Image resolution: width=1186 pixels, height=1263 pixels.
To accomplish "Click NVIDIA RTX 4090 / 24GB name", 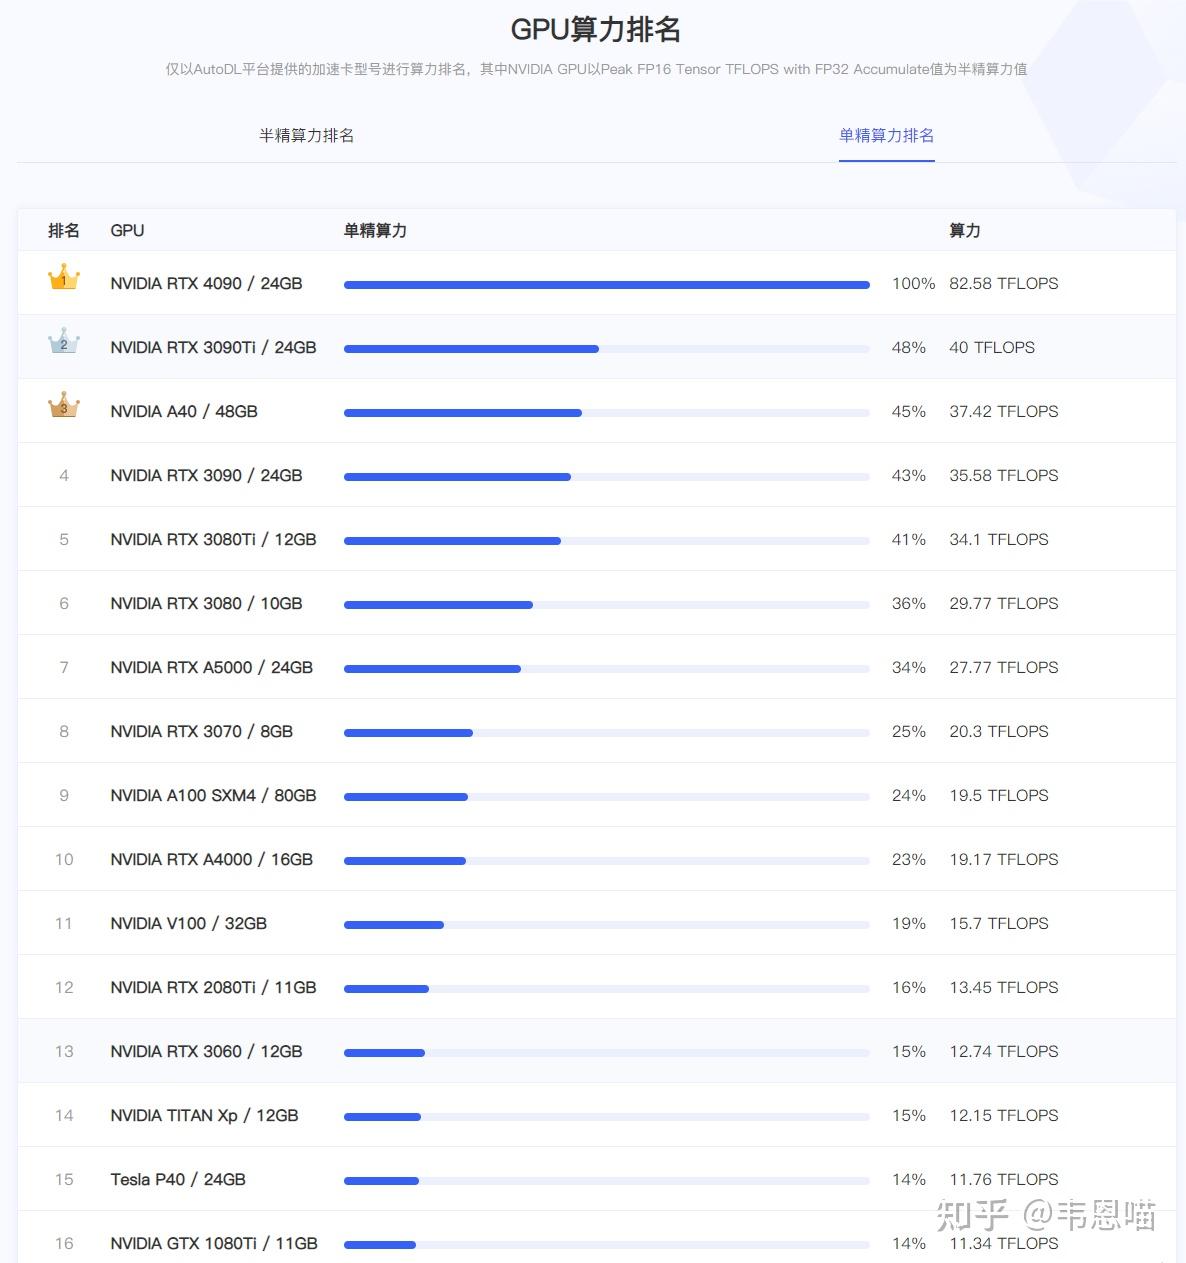I will click(x=206, y=284).
